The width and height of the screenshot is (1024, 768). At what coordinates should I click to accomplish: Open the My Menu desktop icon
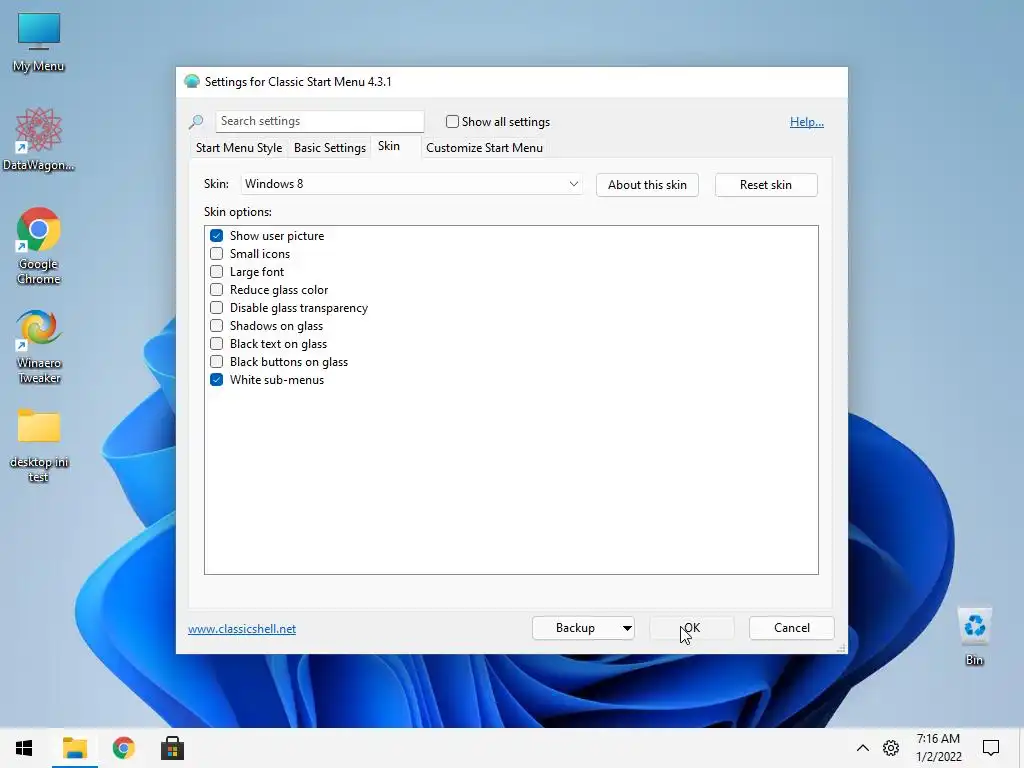coord(39,42)
